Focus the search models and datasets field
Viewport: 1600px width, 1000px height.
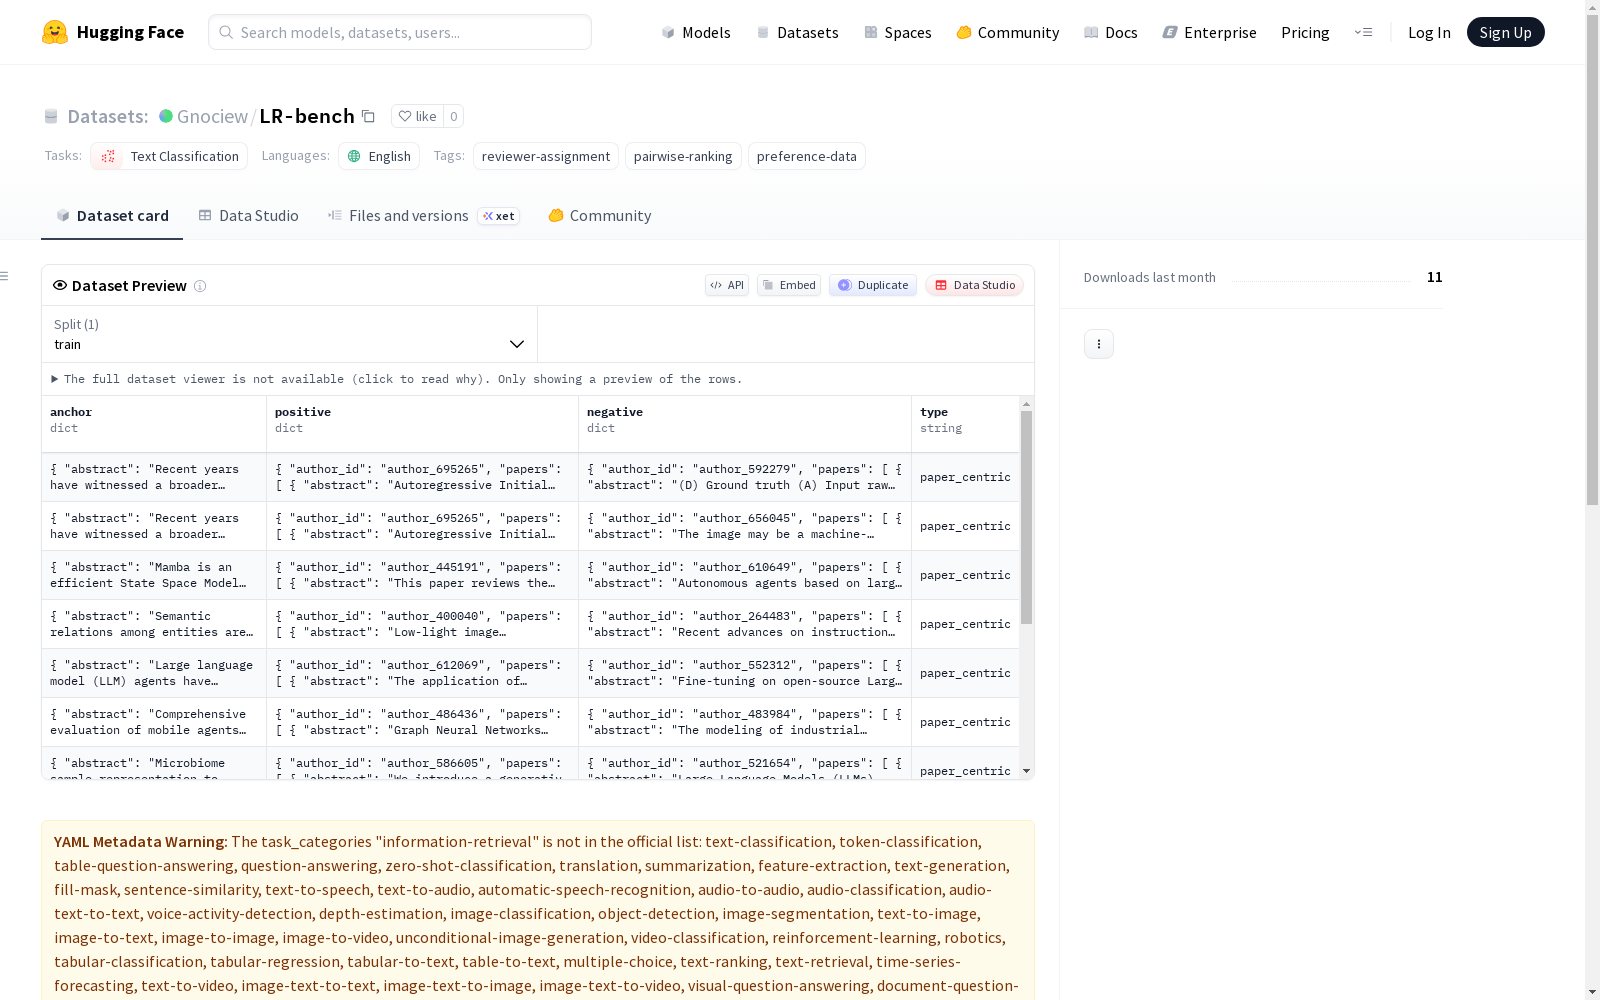400,32
